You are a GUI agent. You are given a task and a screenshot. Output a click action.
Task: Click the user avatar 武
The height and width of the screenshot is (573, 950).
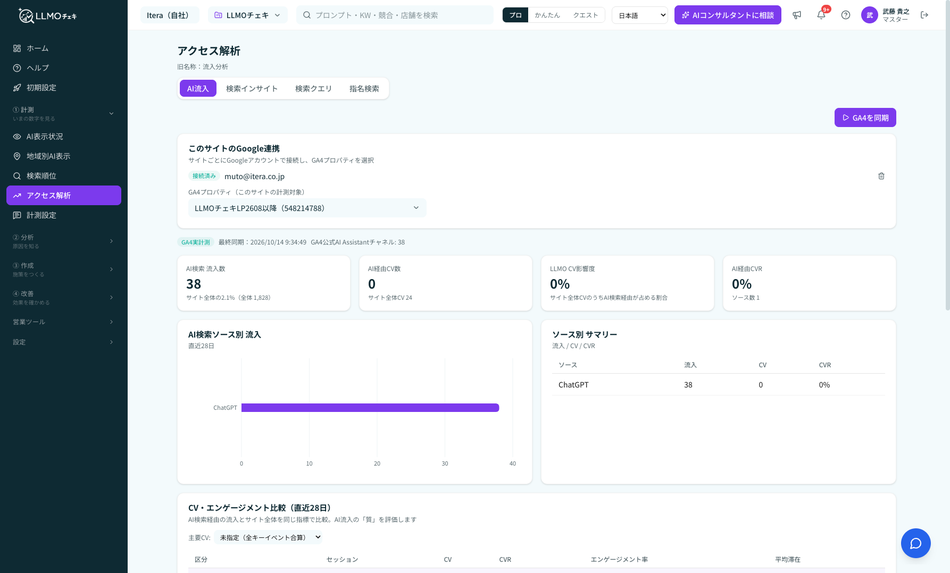(869, 15)
